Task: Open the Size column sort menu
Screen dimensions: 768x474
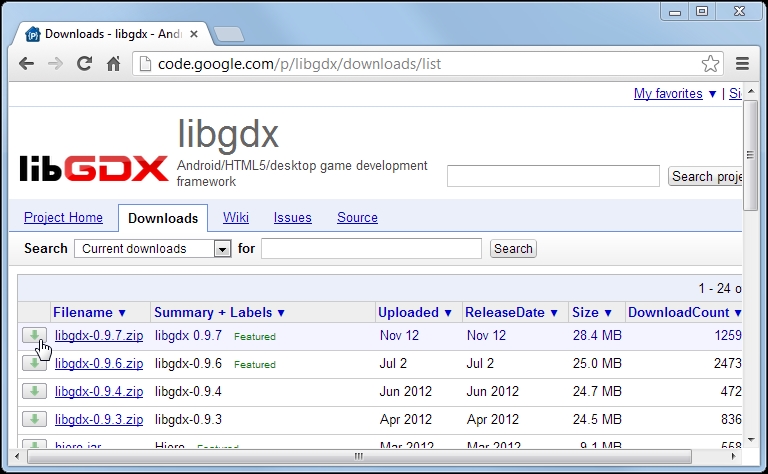Action: tap(608, 313)
